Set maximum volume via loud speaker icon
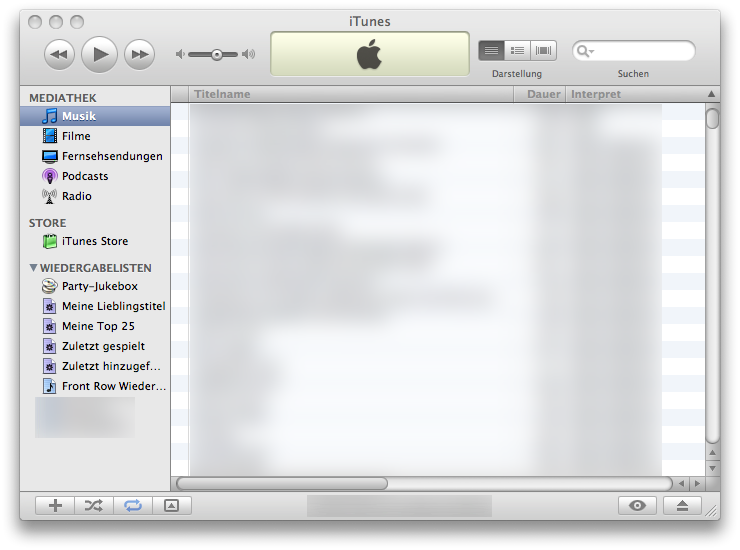The width and height of the screenshot is (740, 550). 249,54
